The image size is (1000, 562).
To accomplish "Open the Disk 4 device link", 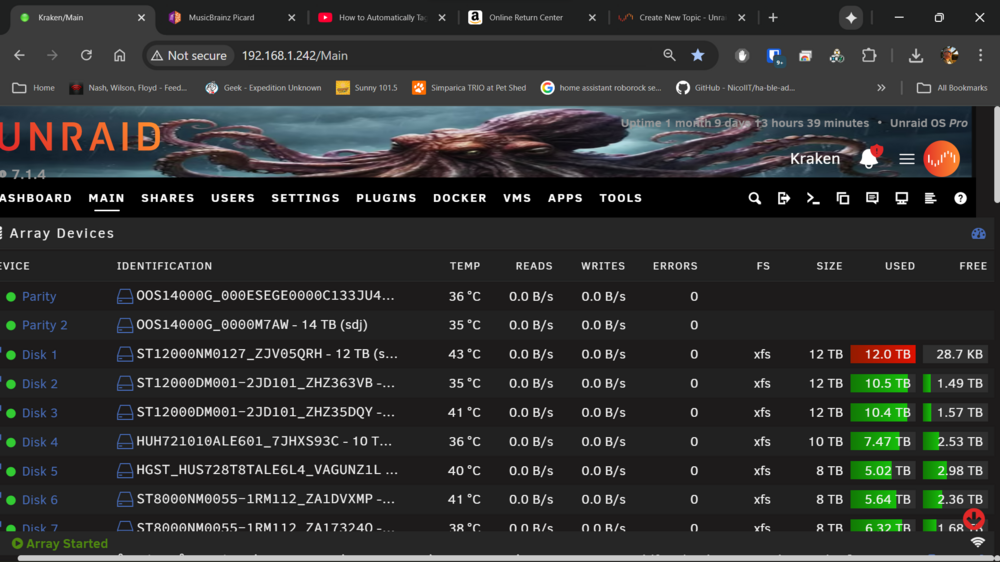I will coord(40,442).
